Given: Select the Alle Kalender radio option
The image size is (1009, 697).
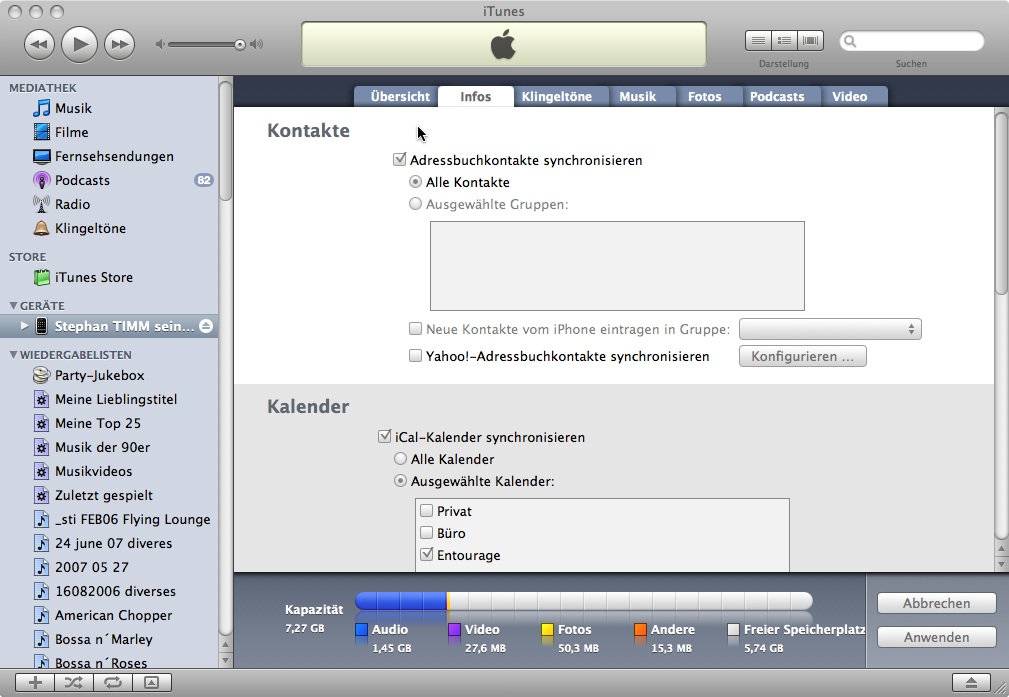Looking at the screenshot, I should point(401,459).
